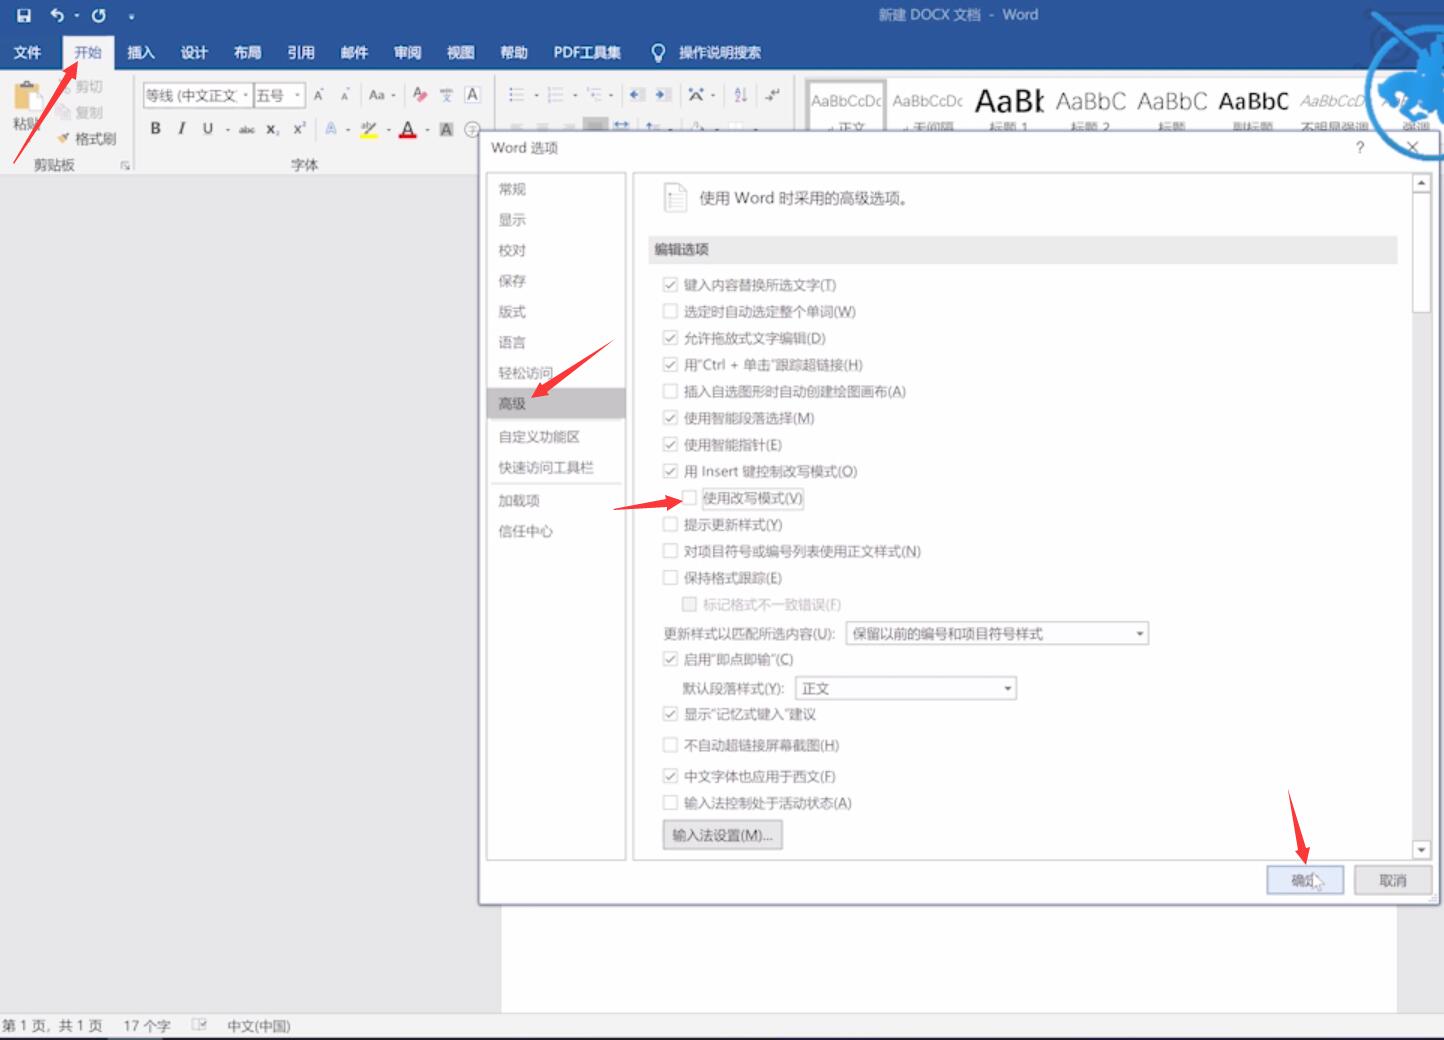Increase paragraph indent

[x=662, y=95]
